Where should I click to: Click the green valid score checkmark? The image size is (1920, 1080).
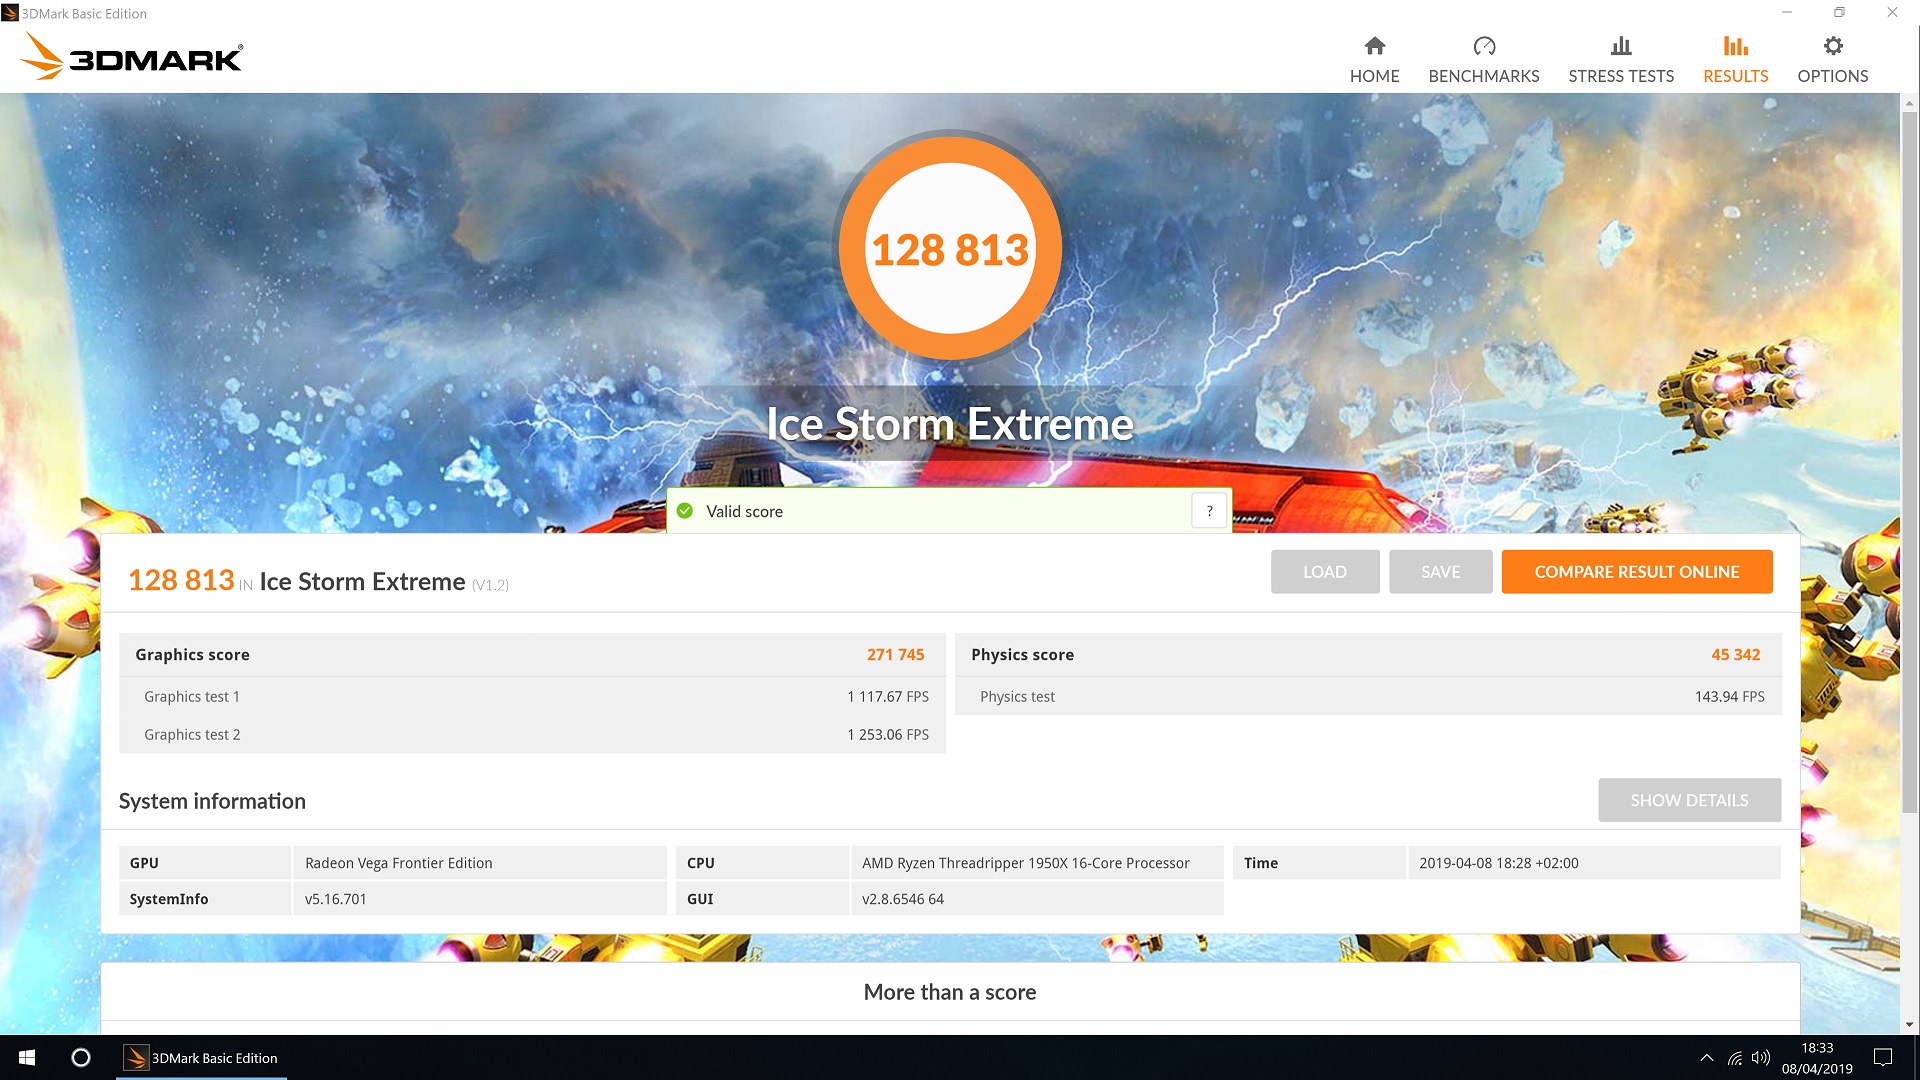click(x=685, y=511)
